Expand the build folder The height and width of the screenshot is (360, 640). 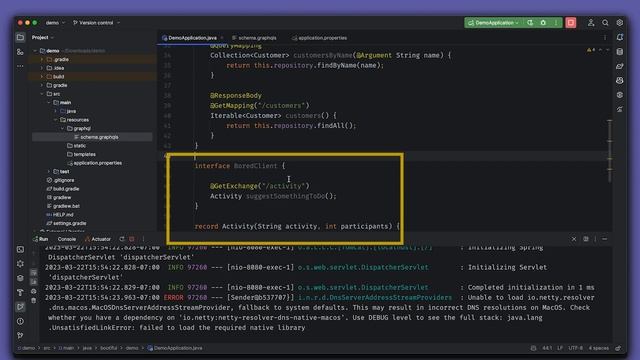pyautogui.click(x=42, y=77)
